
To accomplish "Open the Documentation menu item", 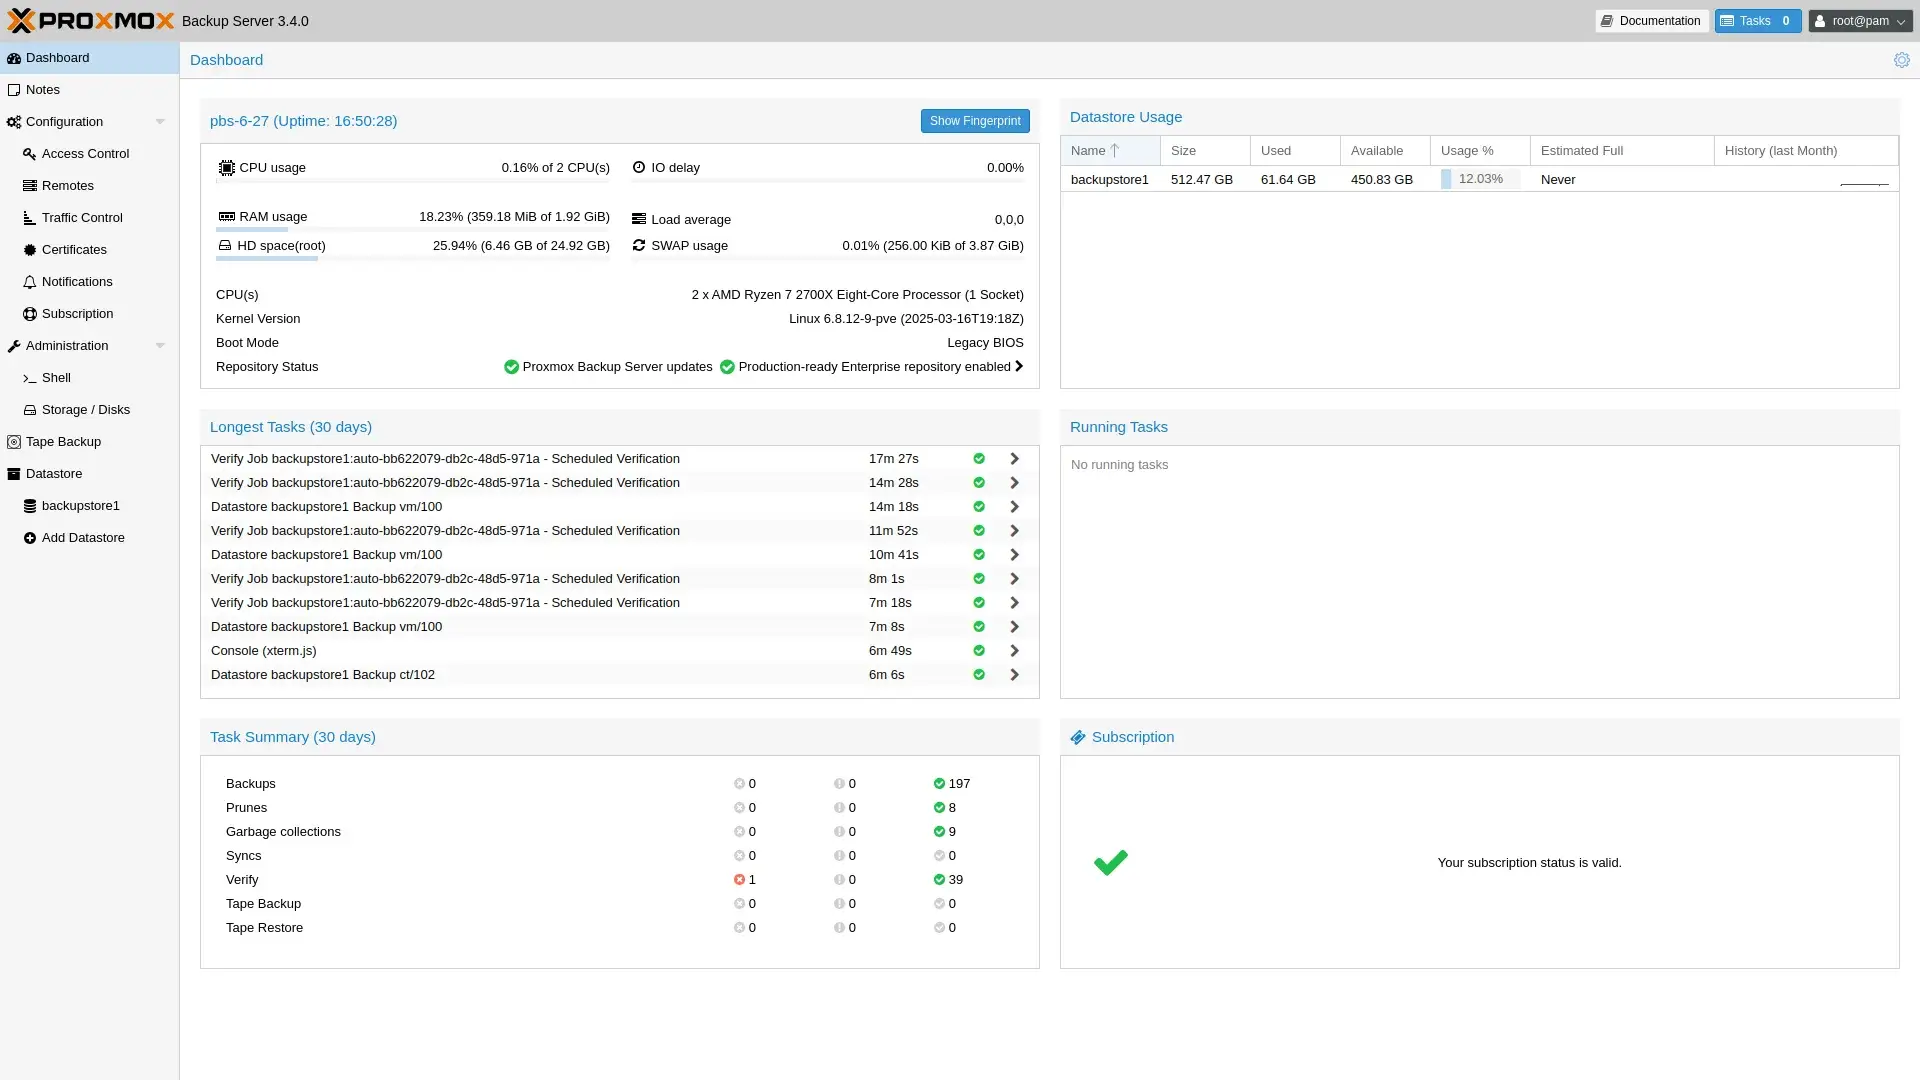I will 1650,20.
